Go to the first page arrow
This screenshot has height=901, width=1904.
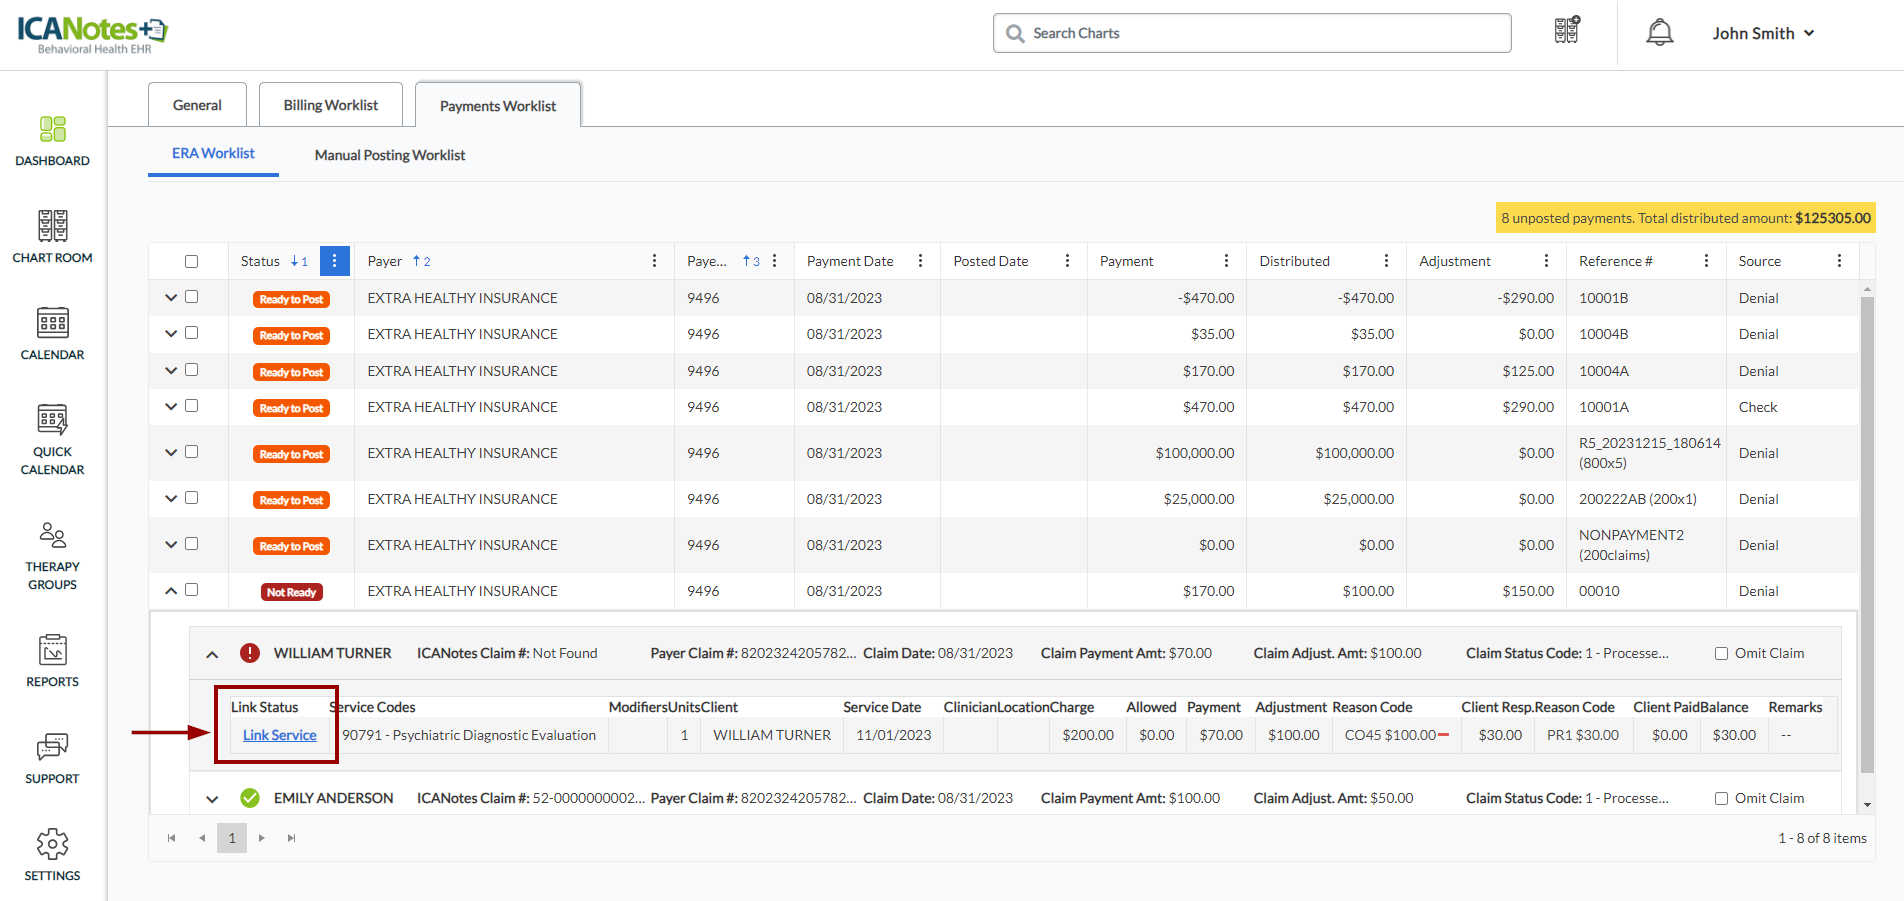(x=171, y=838)
